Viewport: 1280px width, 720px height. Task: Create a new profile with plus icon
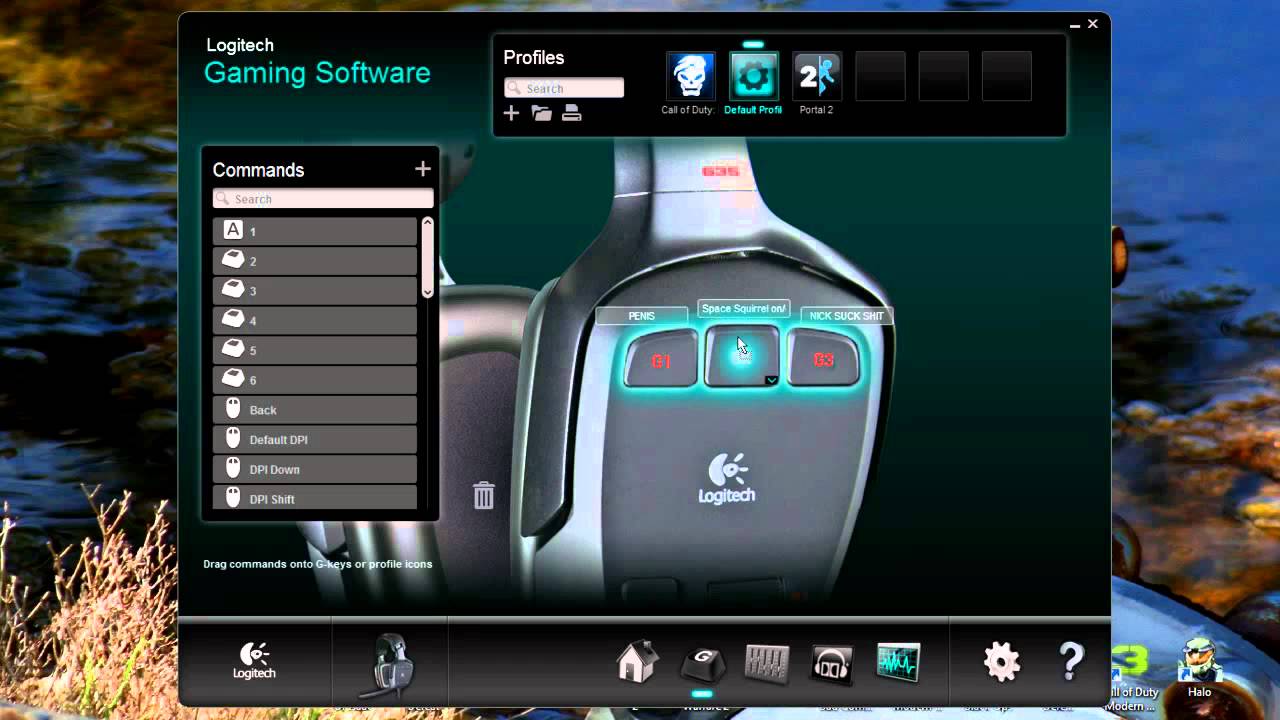[511, 113]
